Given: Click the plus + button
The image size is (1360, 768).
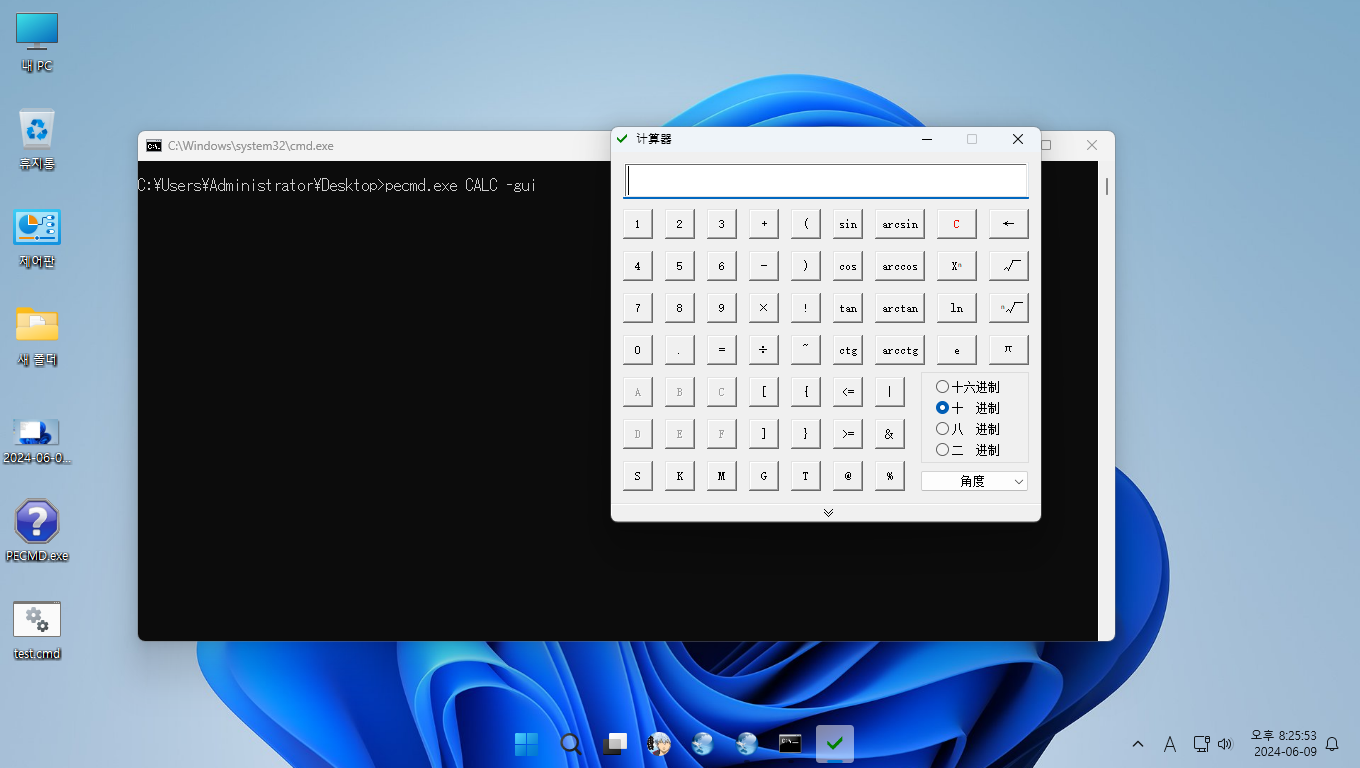Looking at the screenshot, I should coord(763,224).
